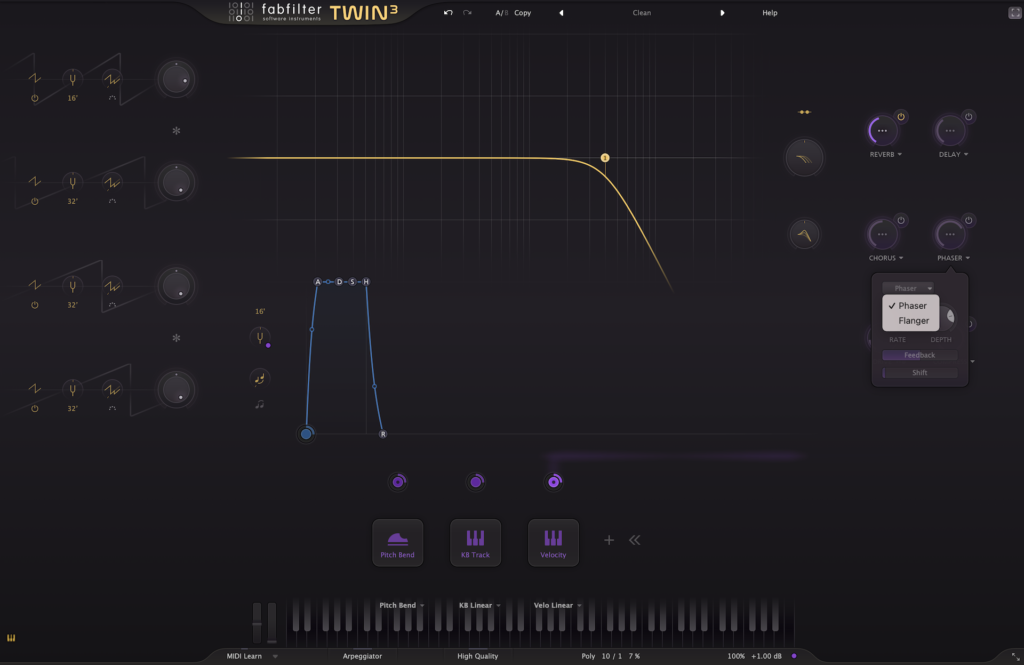Image resolution: width=1024 pixels, height=665 pixels.
Task: Click the add modulation source plus icon
Action: pyautogui.click(x=608, y=540)
